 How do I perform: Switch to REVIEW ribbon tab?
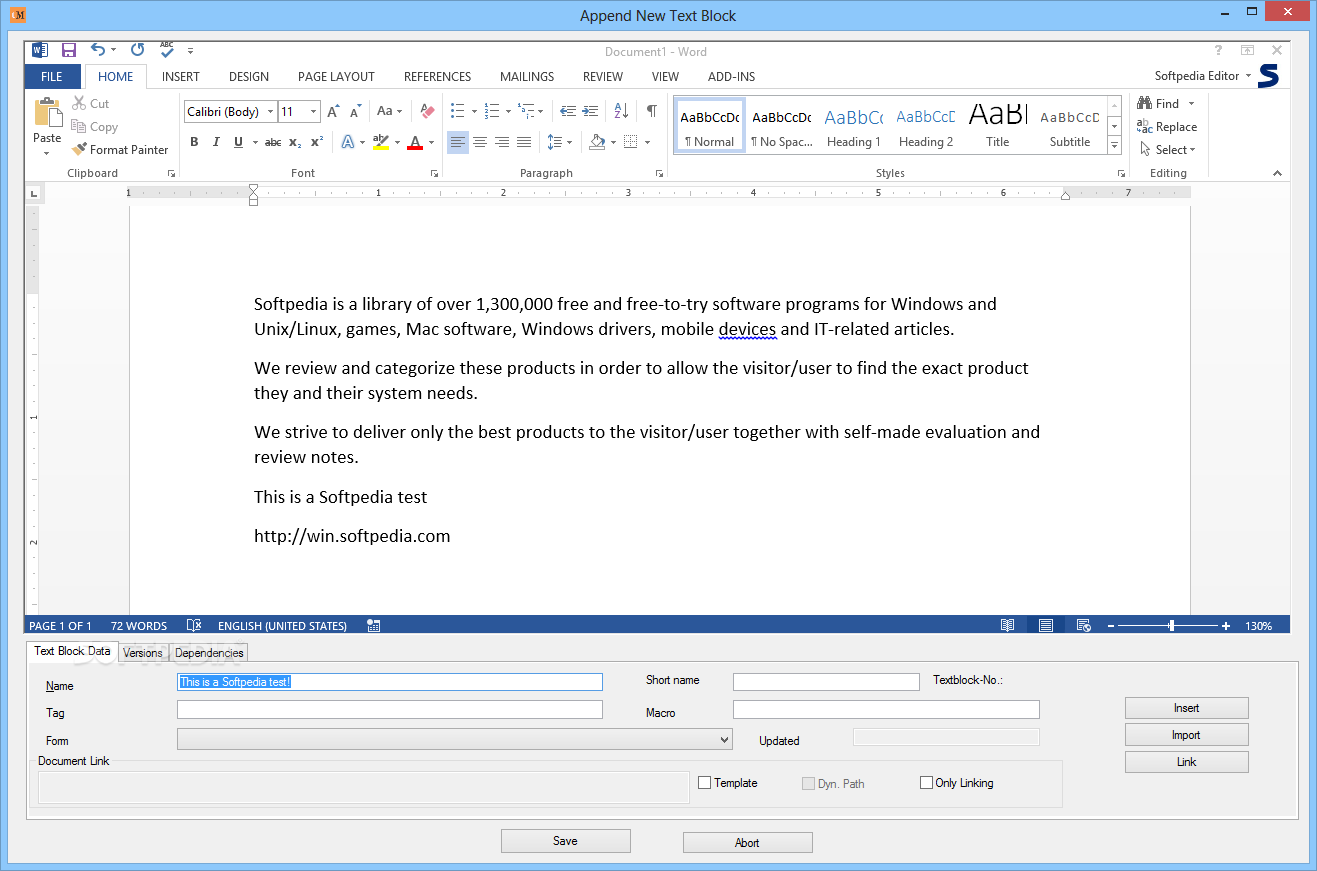(x=603, y=76)
